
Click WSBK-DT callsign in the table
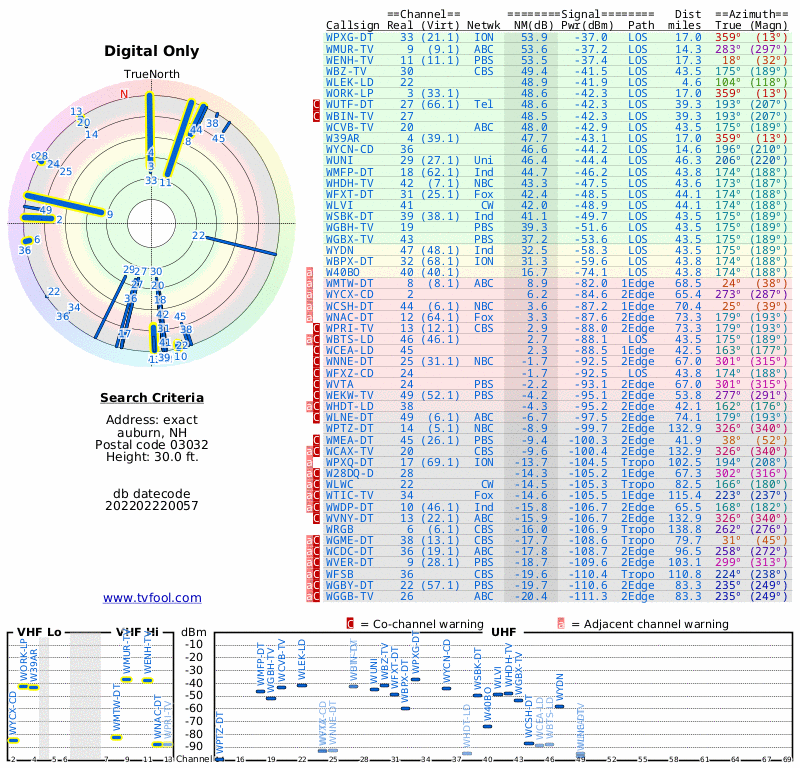click(349, 216)
